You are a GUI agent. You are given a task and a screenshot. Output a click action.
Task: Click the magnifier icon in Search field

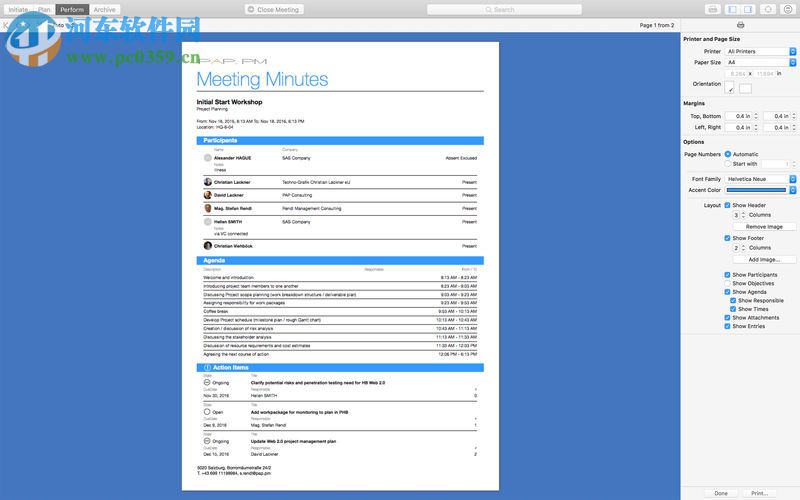pos(488,10)
